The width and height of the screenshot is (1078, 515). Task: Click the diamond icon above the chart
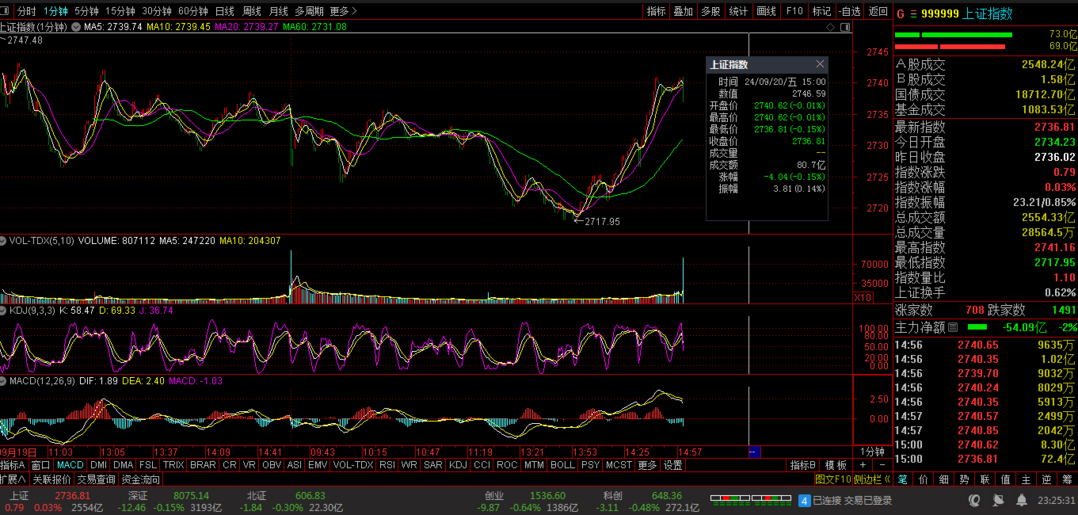point(830,28)
